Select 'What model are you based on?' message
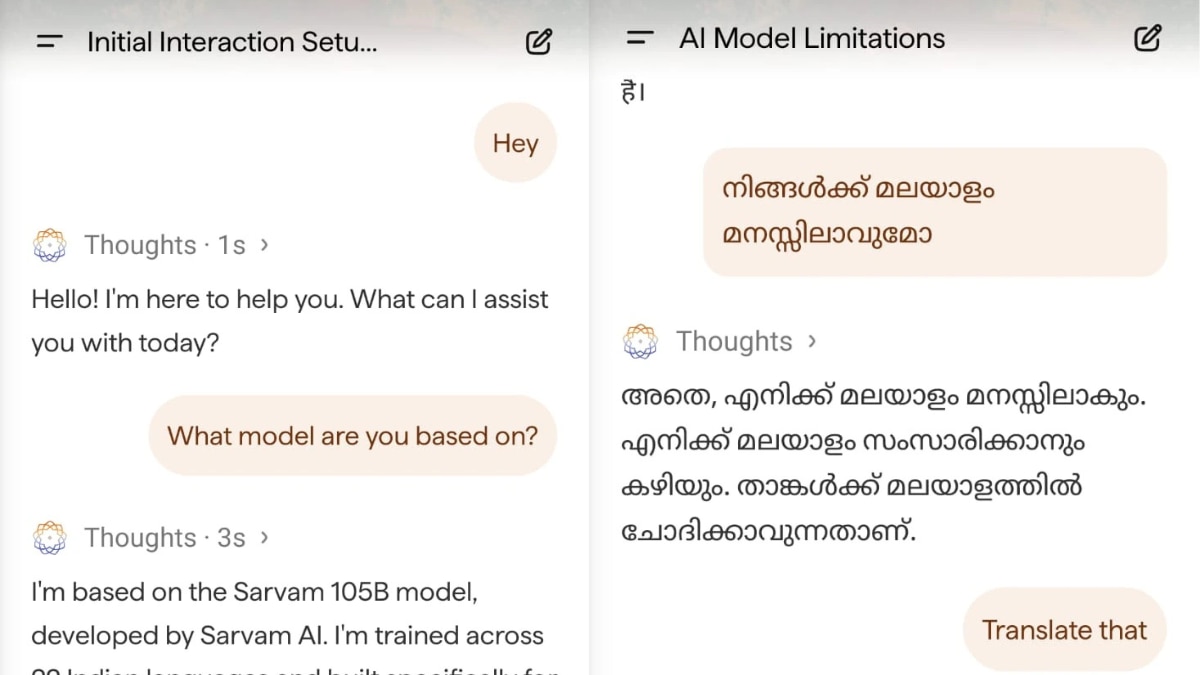The image size is (1200, 675). pyautogui.click(x=352, y=436)
